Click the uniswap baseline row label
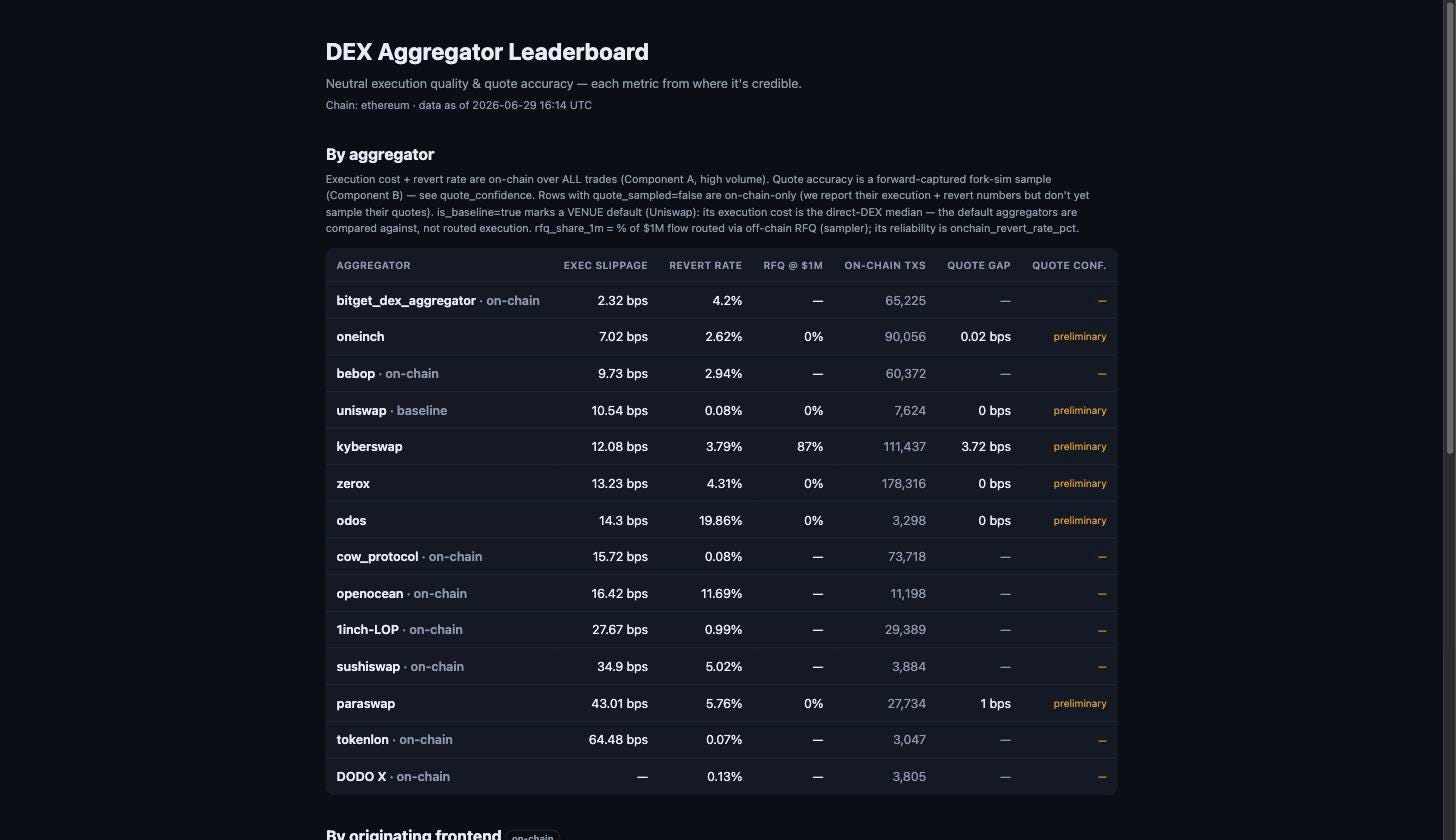This screenshot has height=840, width=1456. pyautogui.click(x=391, y=411)
